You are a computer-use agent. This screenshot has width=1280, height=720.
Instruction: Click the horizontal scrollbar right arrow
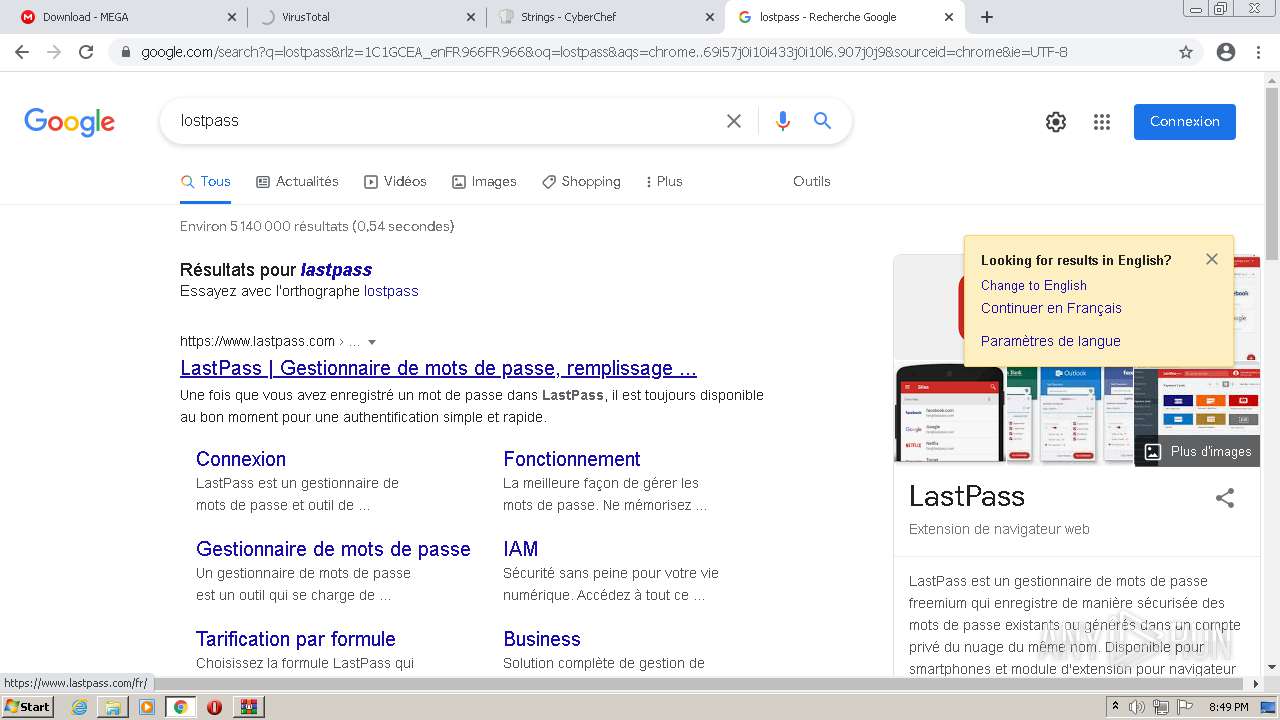coord(1256,684)
